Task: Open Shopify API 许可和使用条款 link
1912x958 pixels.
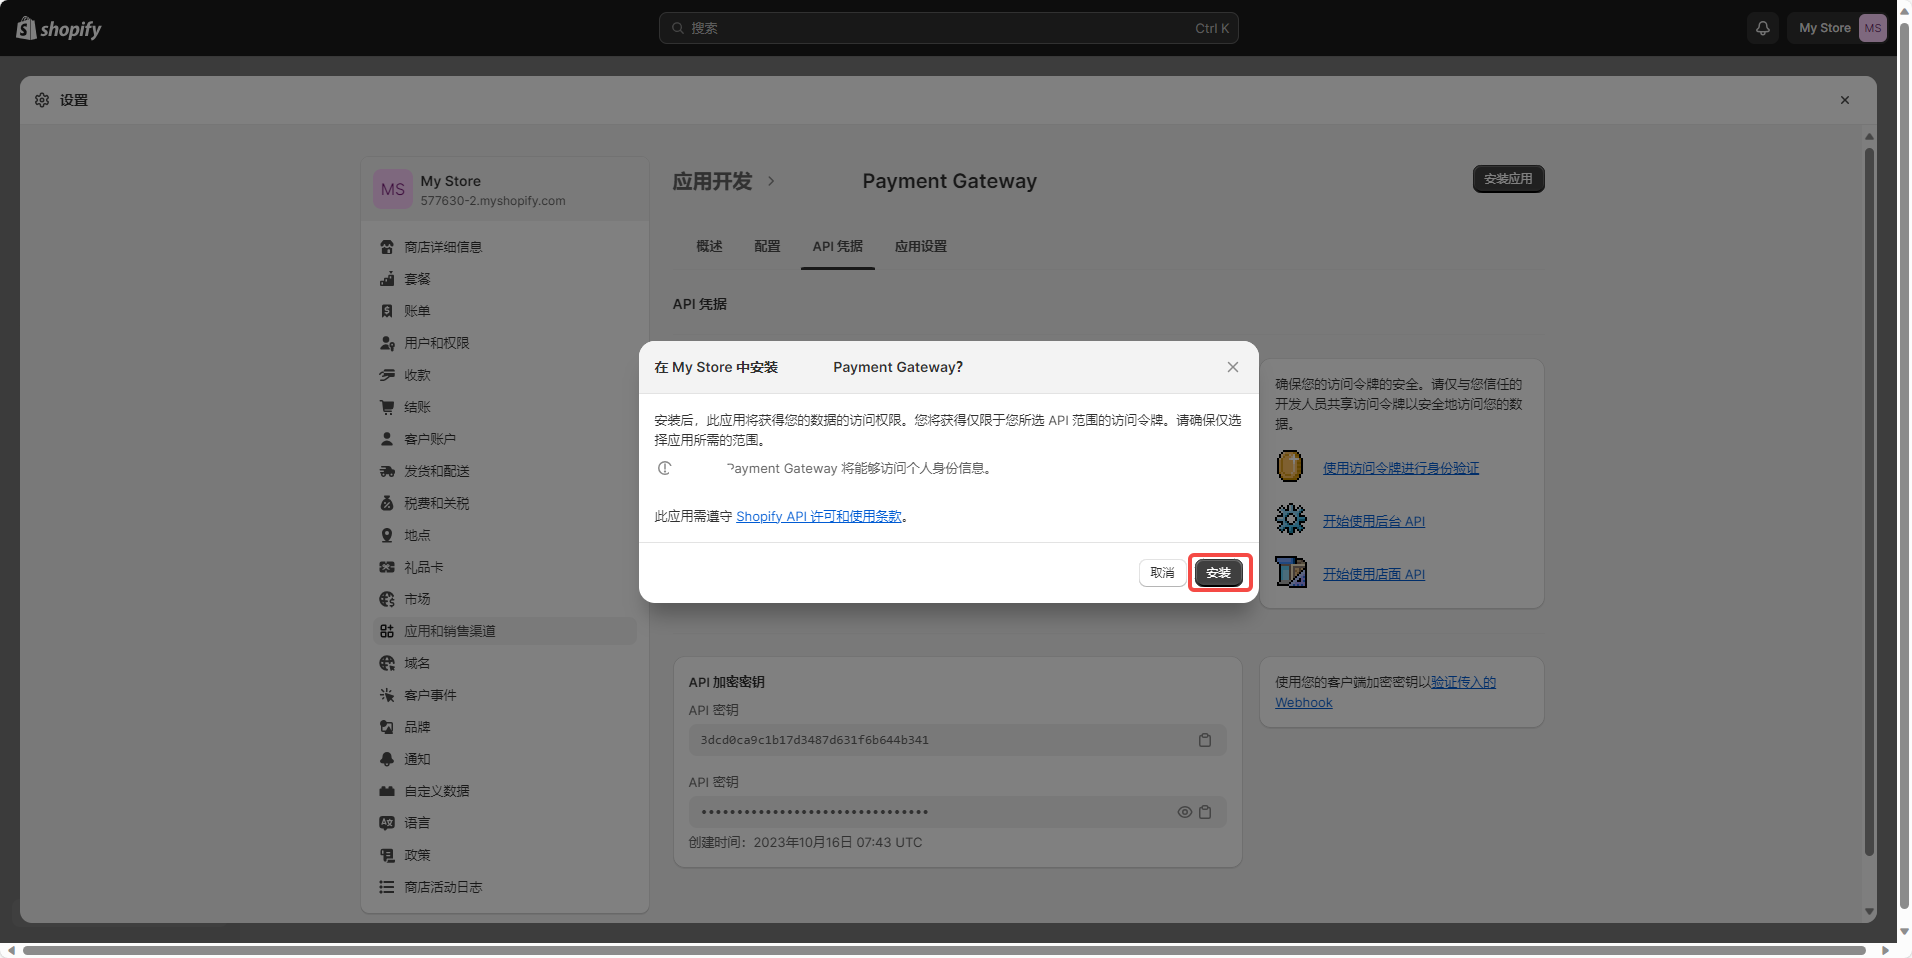Action: tap(819, 516)
